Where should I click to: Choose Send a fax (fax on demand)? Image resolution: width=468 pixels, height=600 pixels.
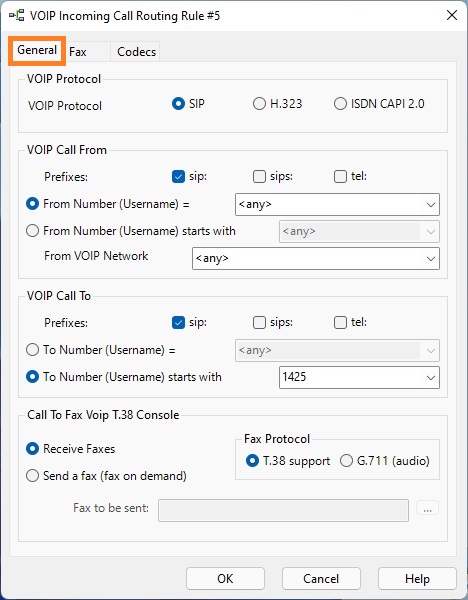pyautogui.click(x=33, y=476)
